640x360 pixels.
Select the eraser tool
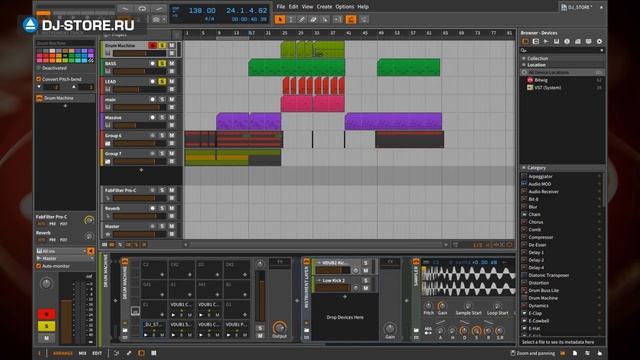[313, 19]
